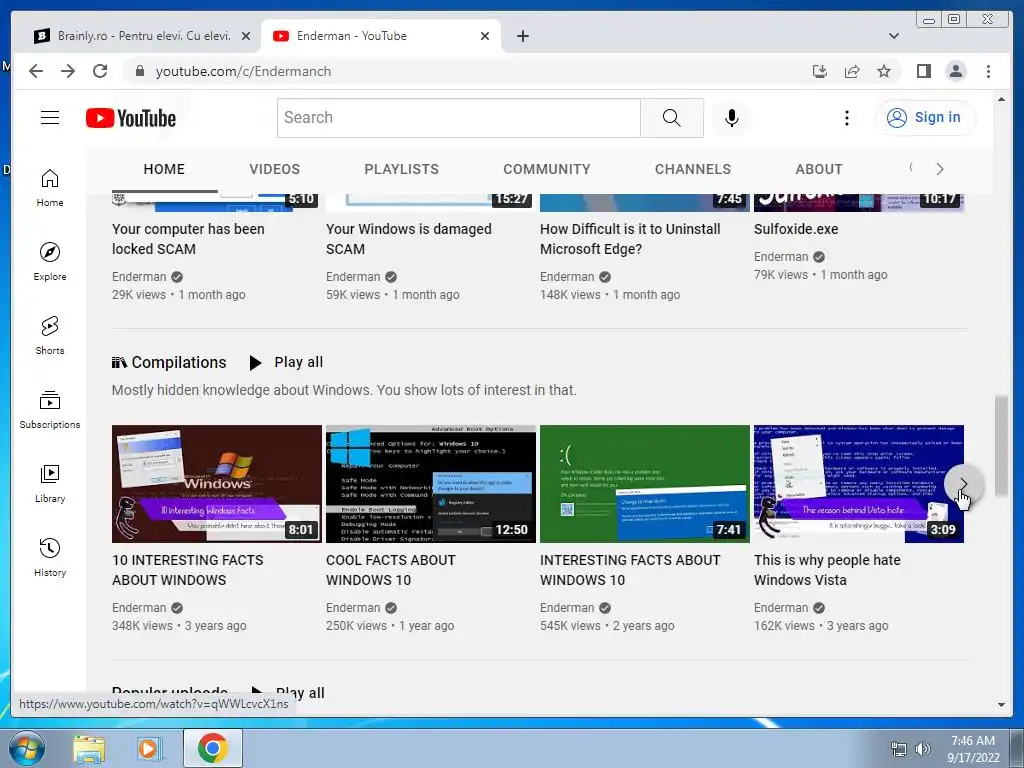Click the scrollbar down arrow
1024x768 pixels.
[x=1001, y=705]
